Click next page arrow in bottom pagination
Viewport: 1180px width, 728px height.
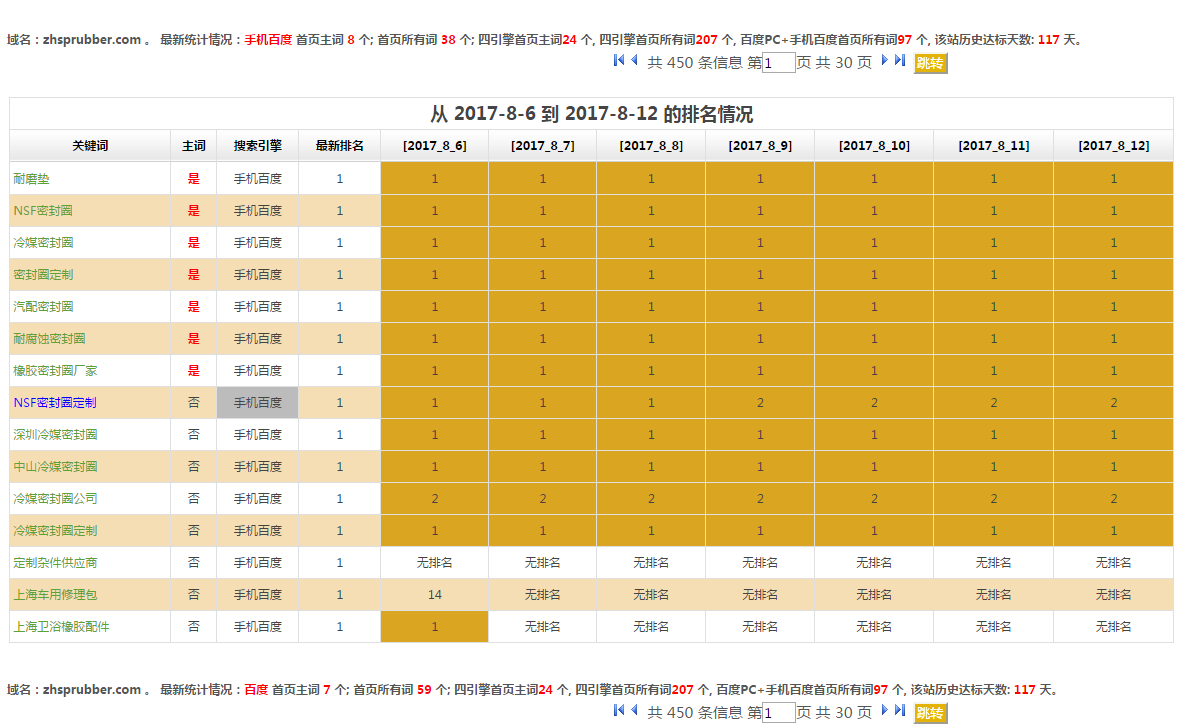884,711
